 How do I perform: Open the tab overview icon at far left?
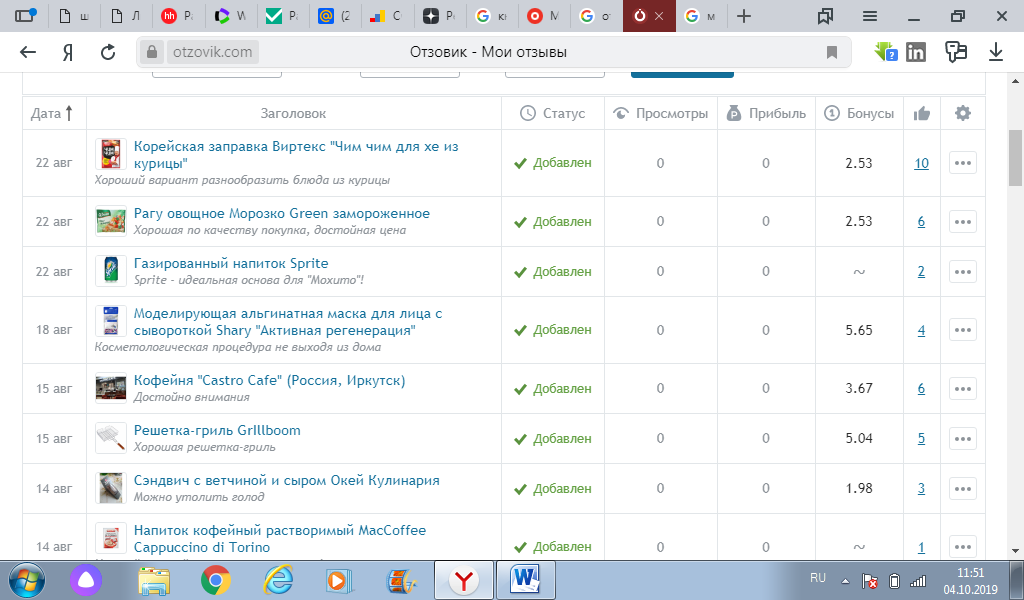pos(25,16)
